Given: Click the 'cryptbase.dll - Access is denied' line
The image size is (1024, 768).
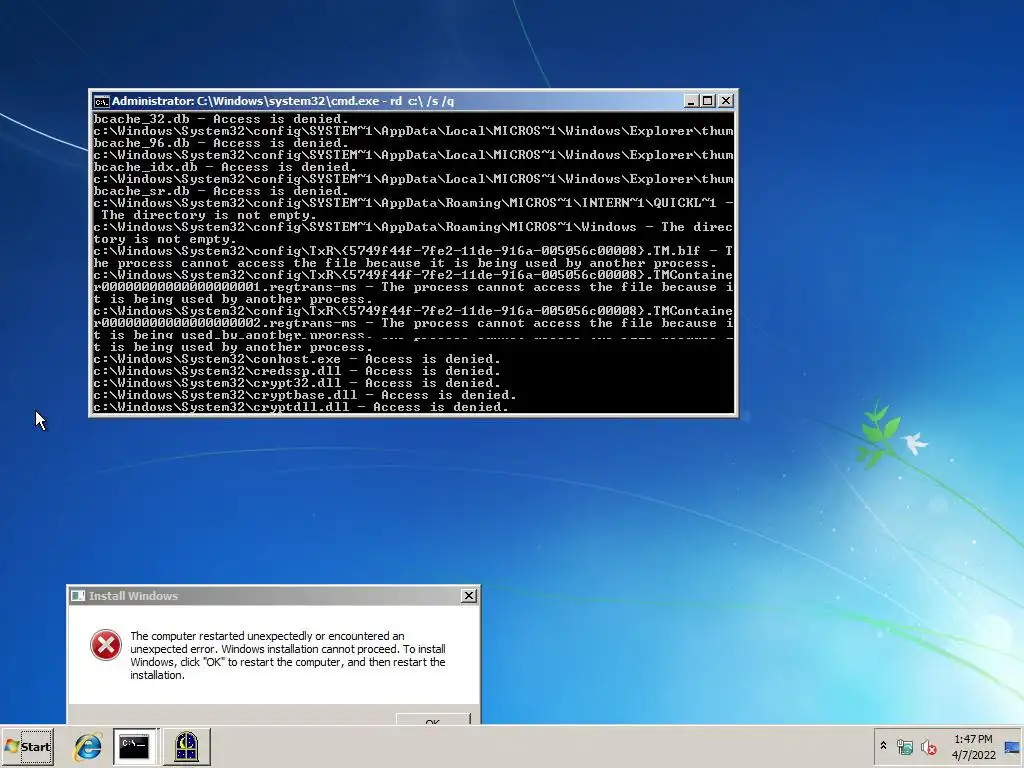Looking at the screenshot, I should (x=305, y=395).
